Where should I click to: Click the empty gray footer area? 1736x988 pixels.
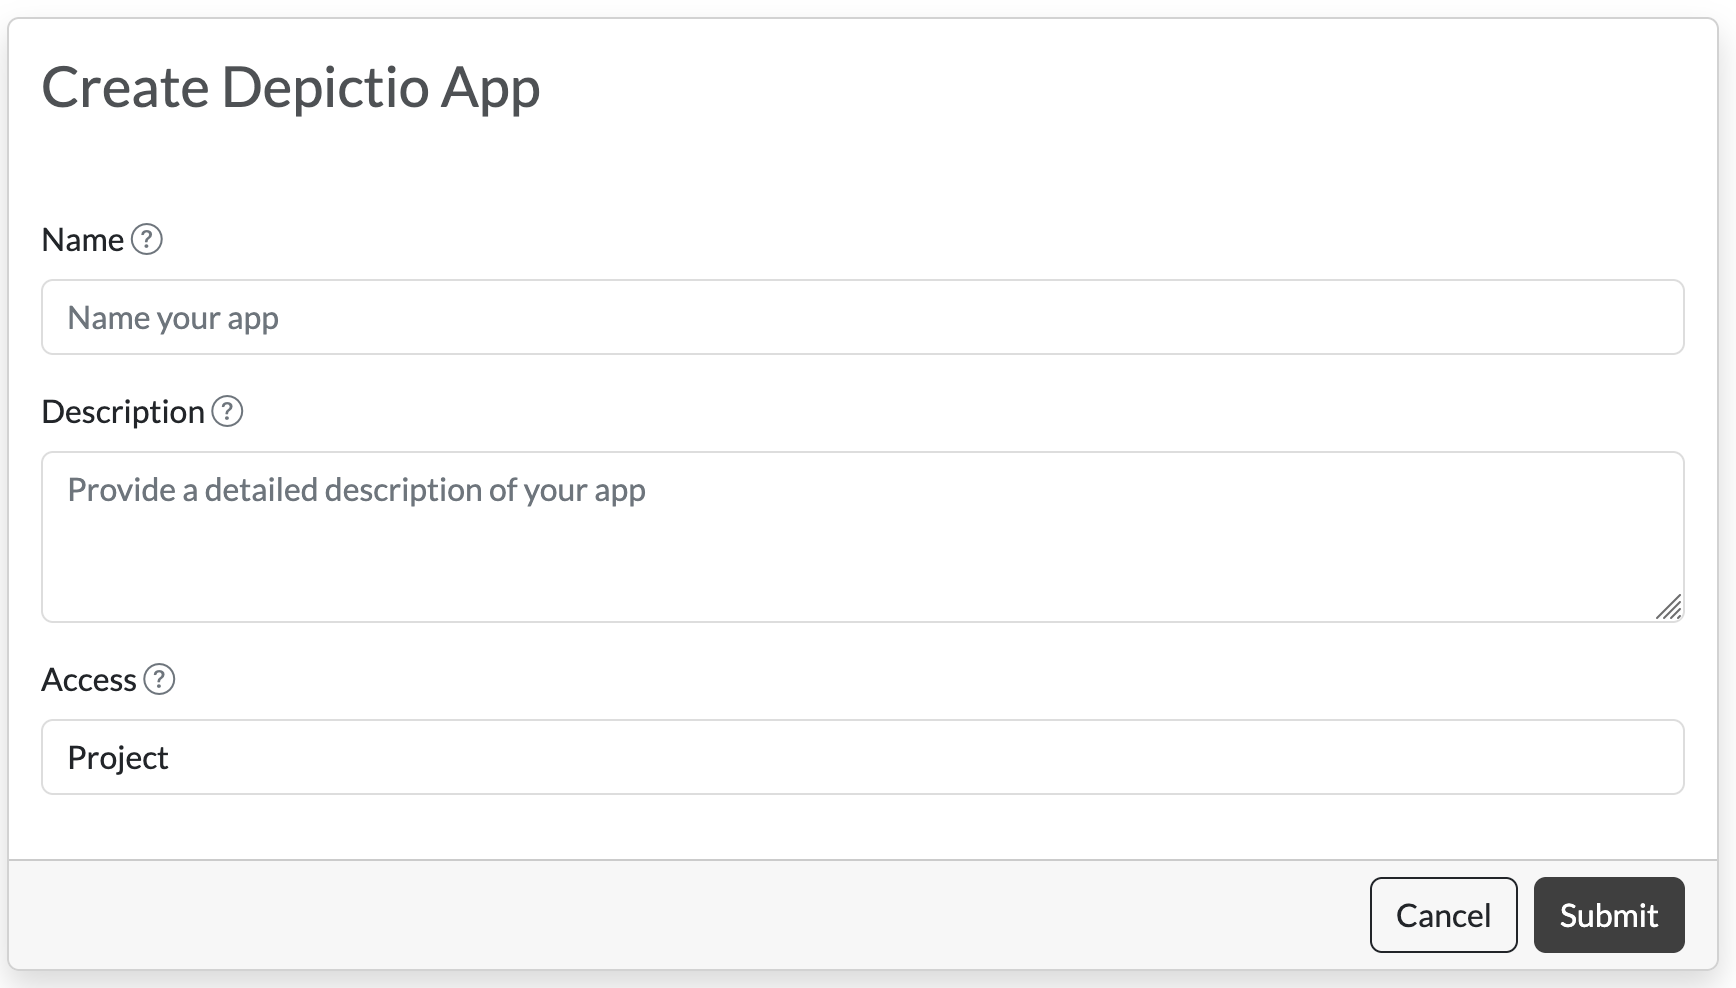pyautogui.click(x=680, y=915)
